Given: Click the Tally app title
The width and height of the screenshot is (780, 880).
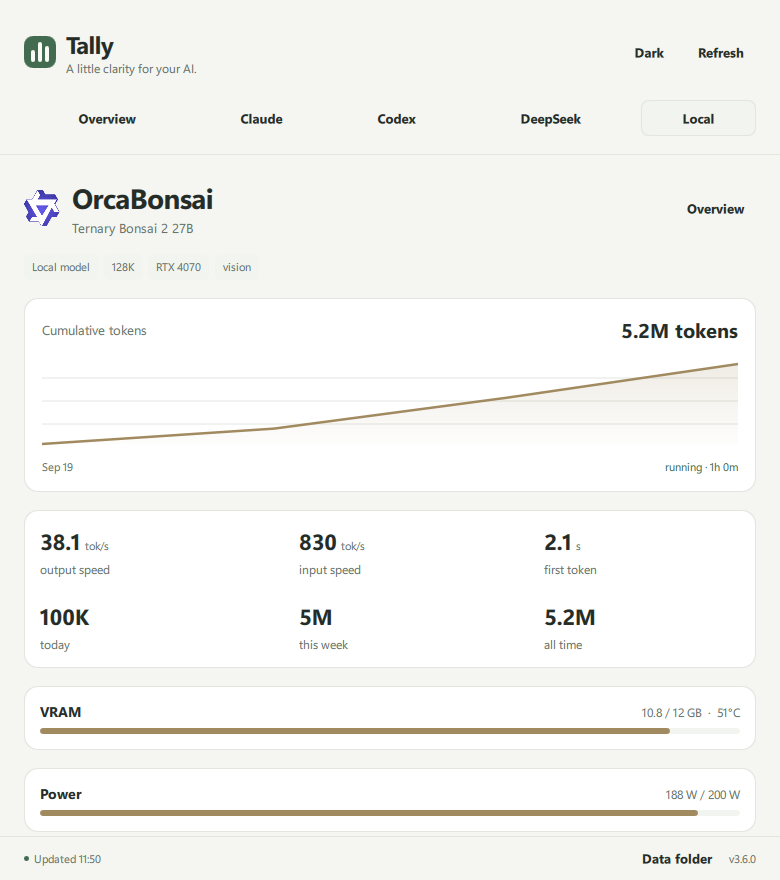Looking at the screenshot, I should pos(90,47).
